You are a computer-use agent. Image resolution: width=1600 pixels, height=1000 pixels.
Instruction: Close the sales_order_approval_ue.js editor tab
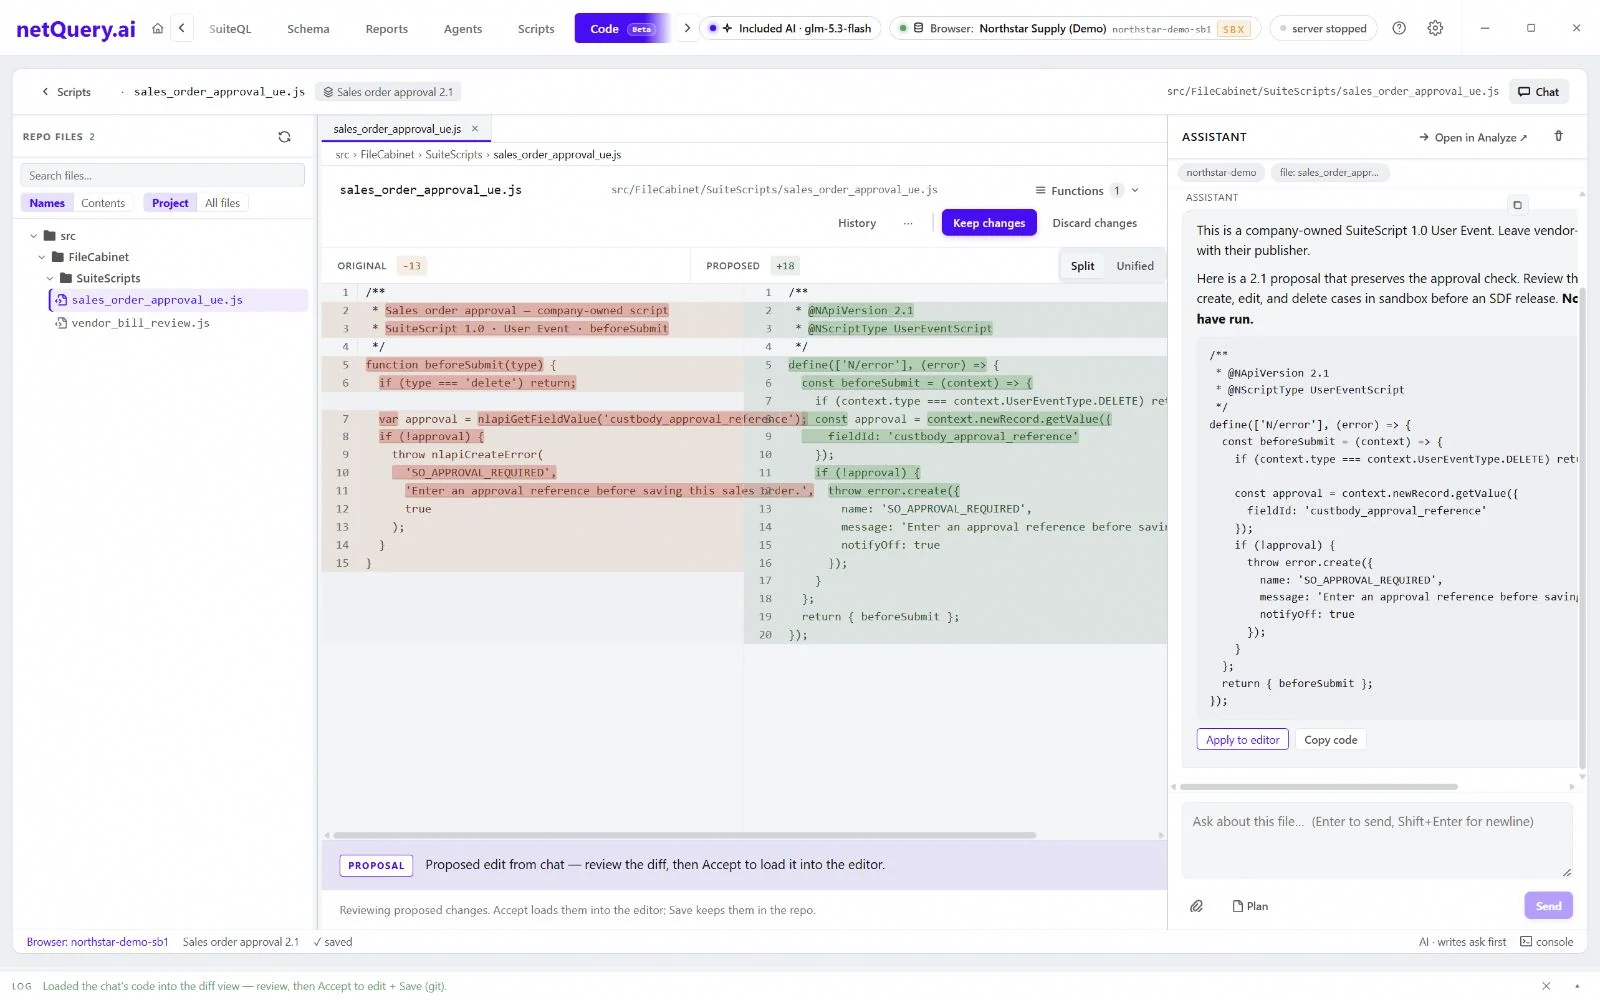[475, 129]
